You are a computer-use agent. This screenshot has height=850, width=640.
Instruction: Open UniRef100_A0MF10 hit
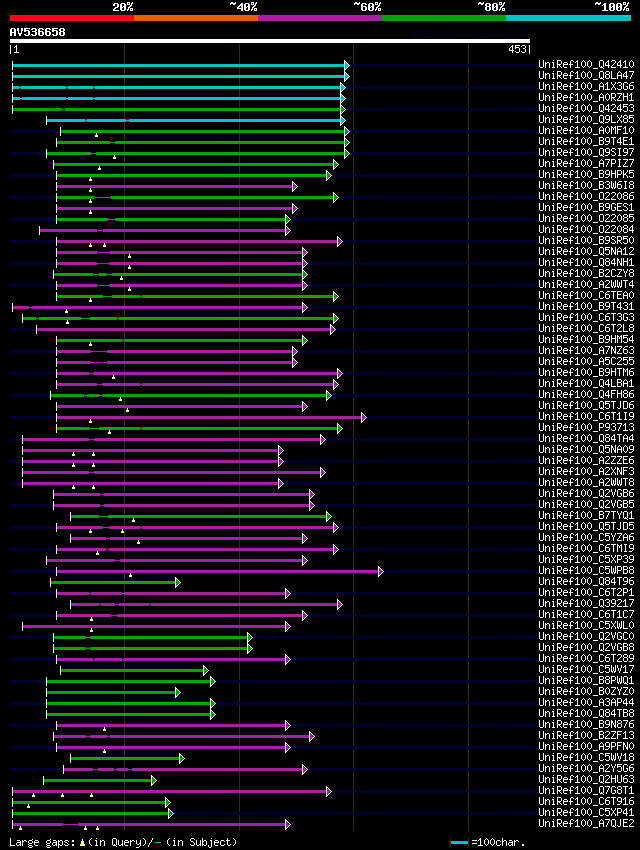coord(586,130)
